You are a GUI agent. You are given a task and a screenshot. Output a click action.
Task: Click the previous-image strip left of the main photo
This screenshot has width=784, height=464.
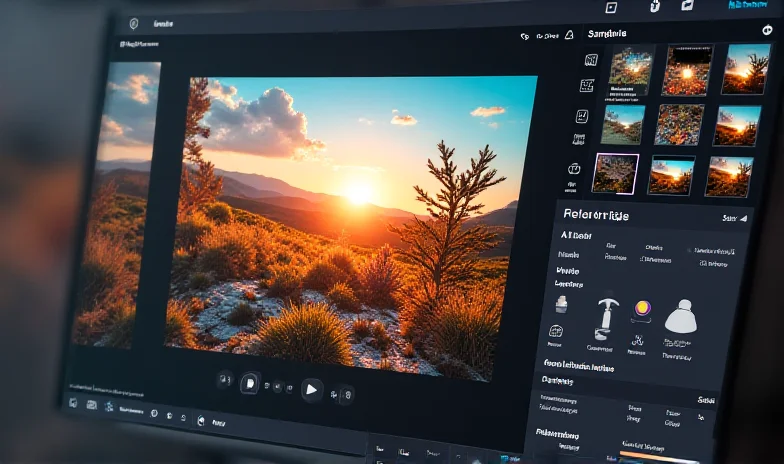pos(118,204)
